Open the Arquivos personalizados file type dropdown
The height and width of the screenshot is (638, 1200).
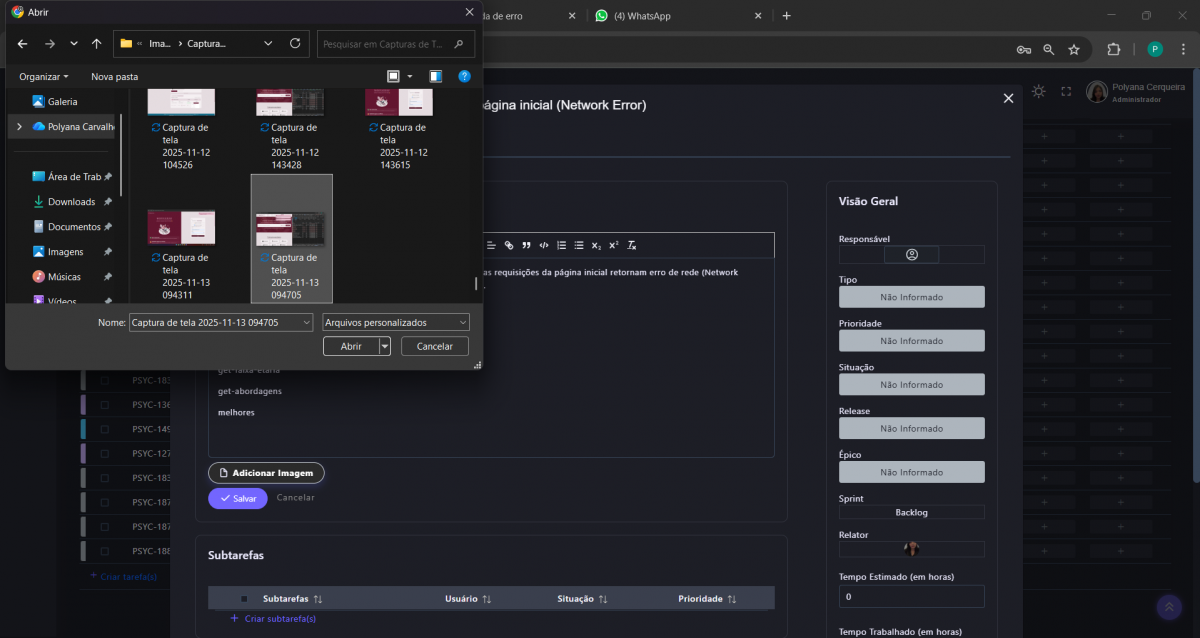pos(396,322)
